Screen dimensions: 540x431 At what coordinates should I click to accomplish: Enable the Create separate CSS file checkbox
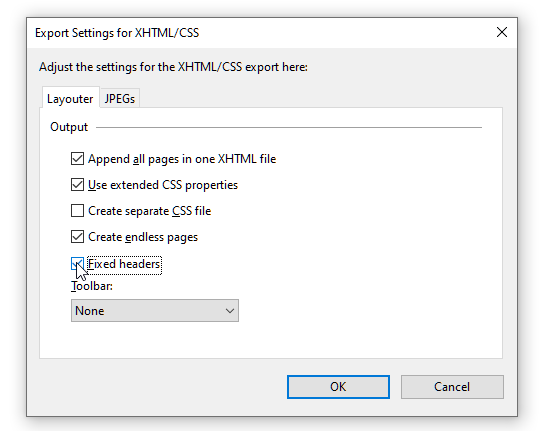pos(77,211)
